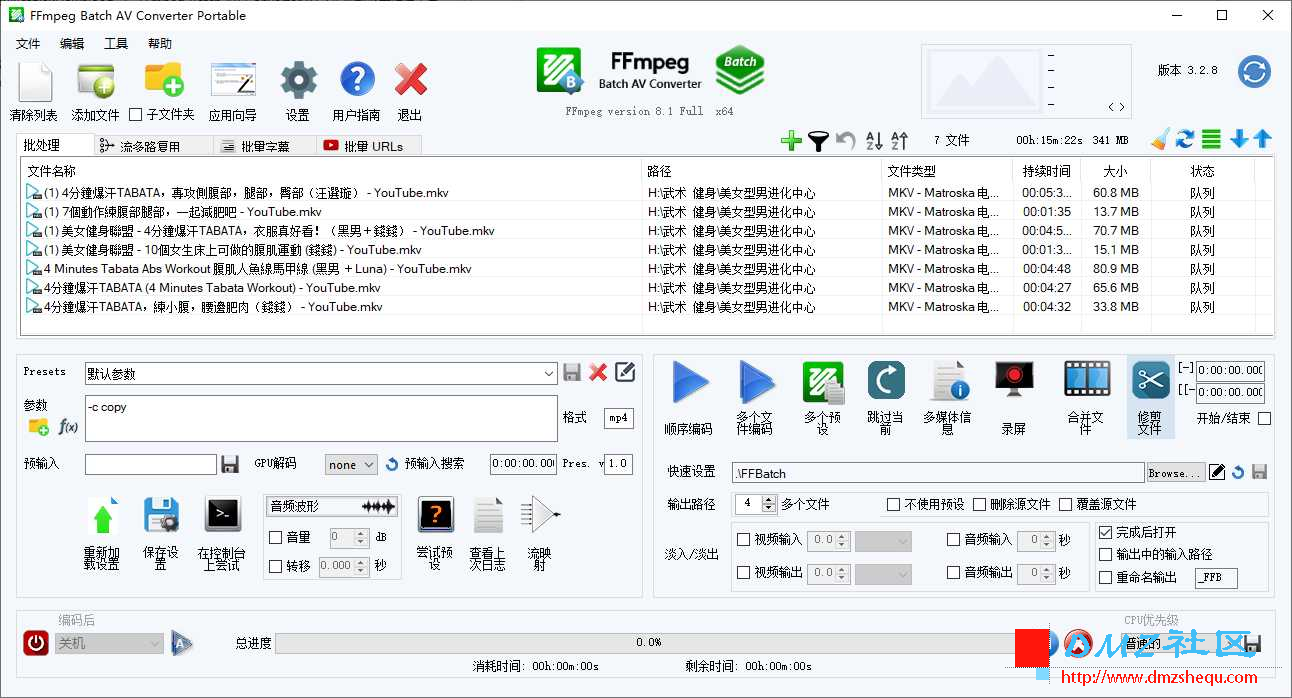
Task: Uncheck the 完成后打开 checkbox
Action: (1105, 533)
